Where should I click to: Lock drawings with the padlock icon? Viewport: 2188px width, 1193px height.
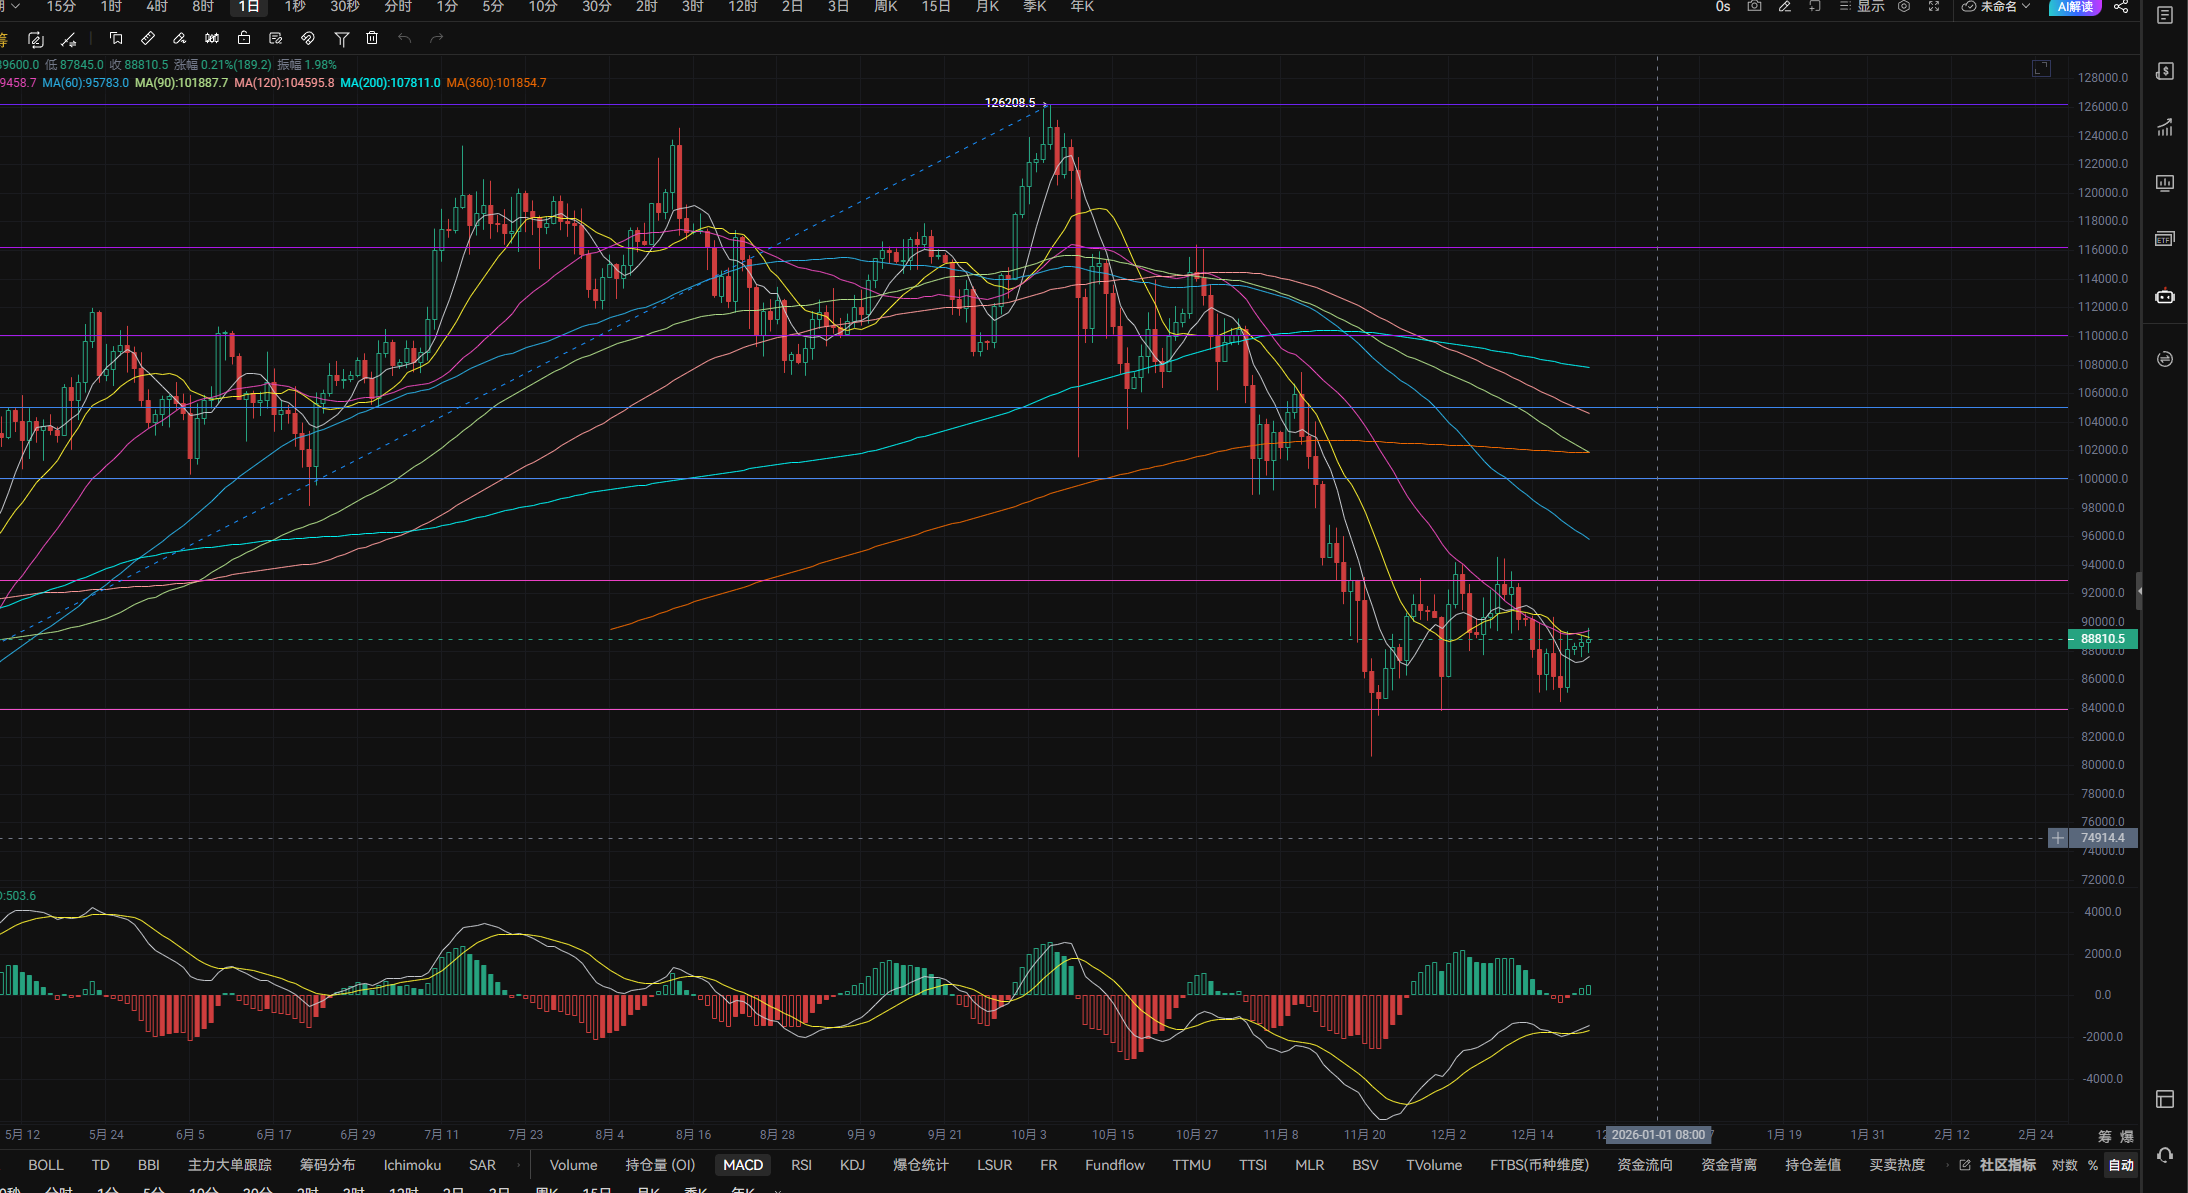(x=244, y=39)
